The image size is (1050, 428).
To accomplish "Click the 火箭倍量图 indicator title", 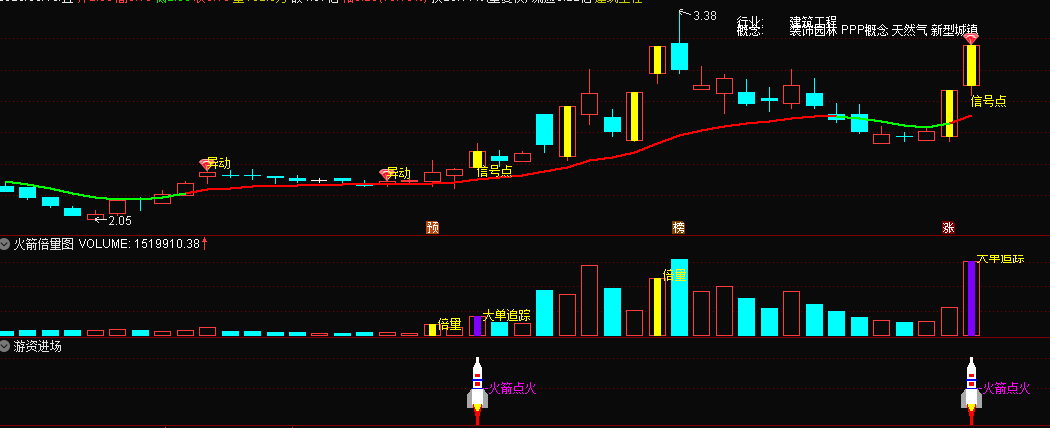I will point(44,244).
